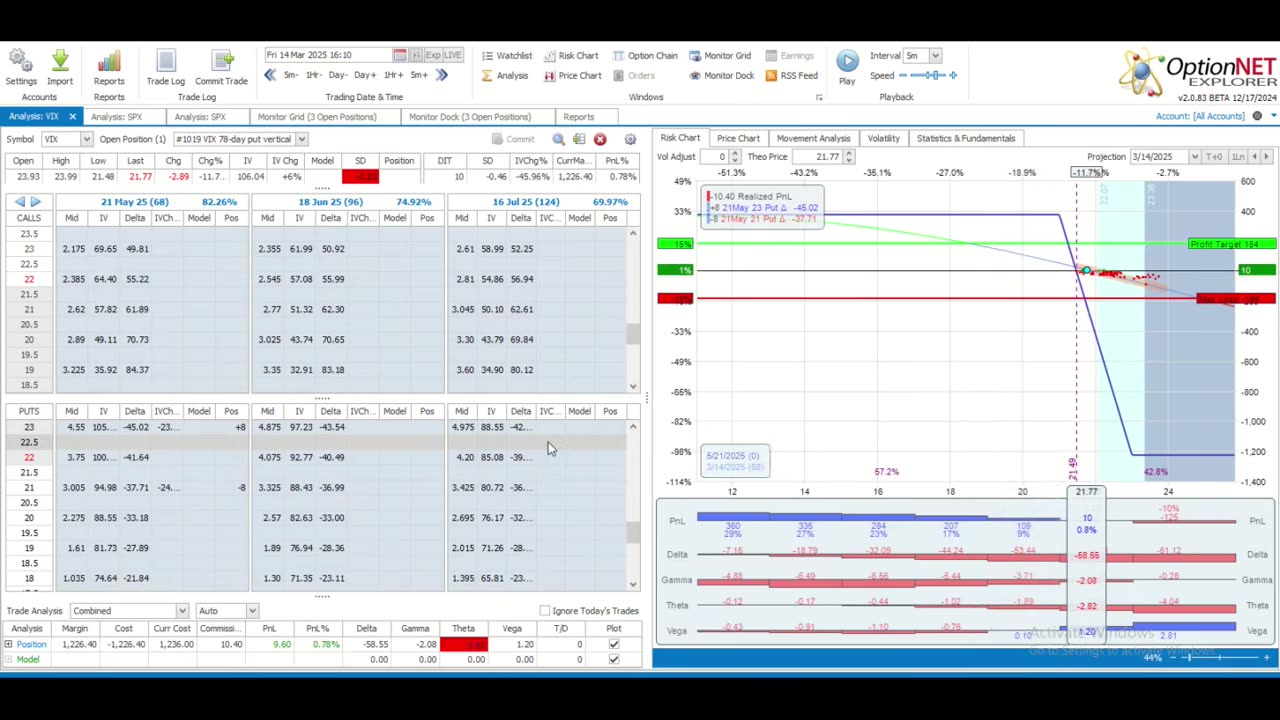The width and height of the screenshot is (1280, 720).
Task: Step forward one day with Day+
Action: click(x=365, y=75)
